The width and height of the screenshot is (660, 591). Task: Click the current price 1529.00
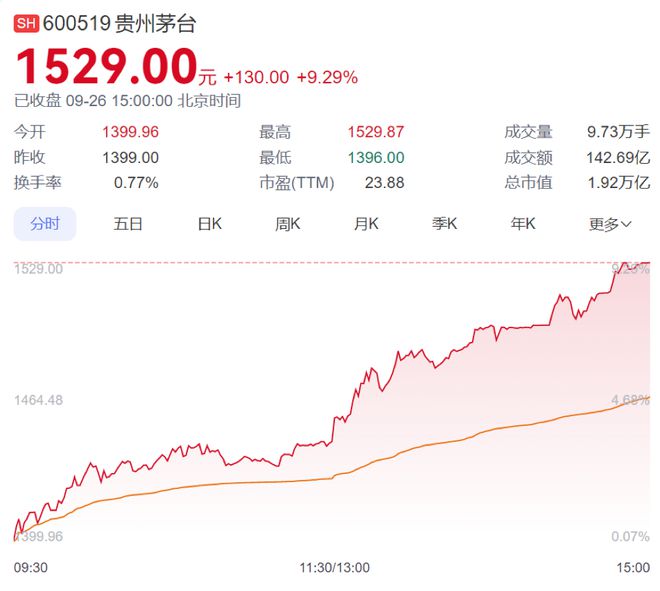tap(105, 68)
